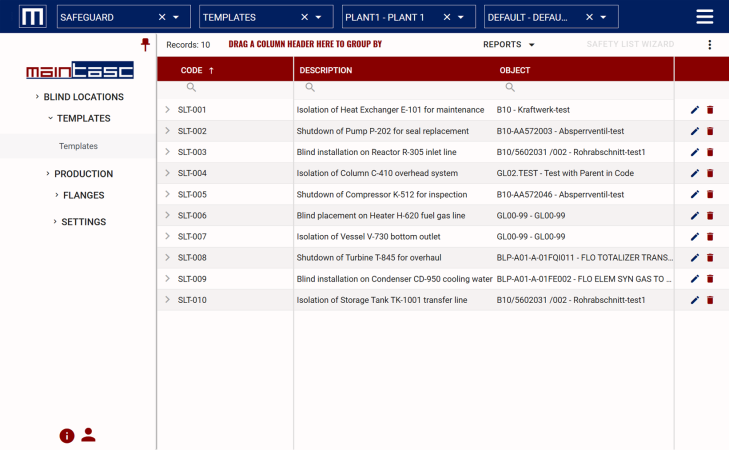This screenshot has width=729, height=450.
Task: Edit record SLT-008 with the pencil icon
Action: 695,258
